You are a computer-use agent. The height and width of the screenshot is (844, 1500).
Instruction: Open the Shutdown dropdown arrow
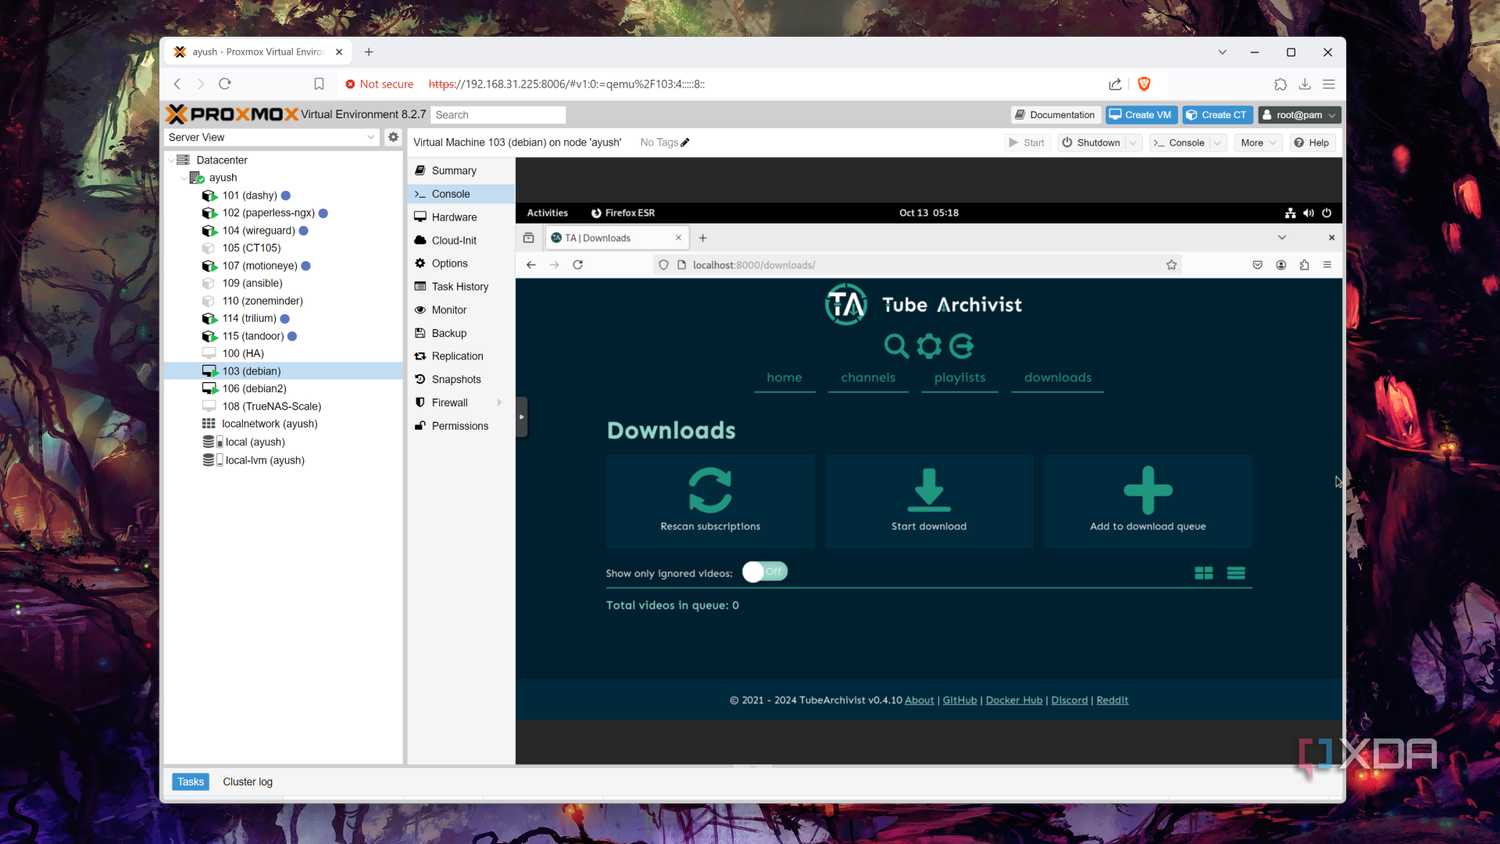1133,143
